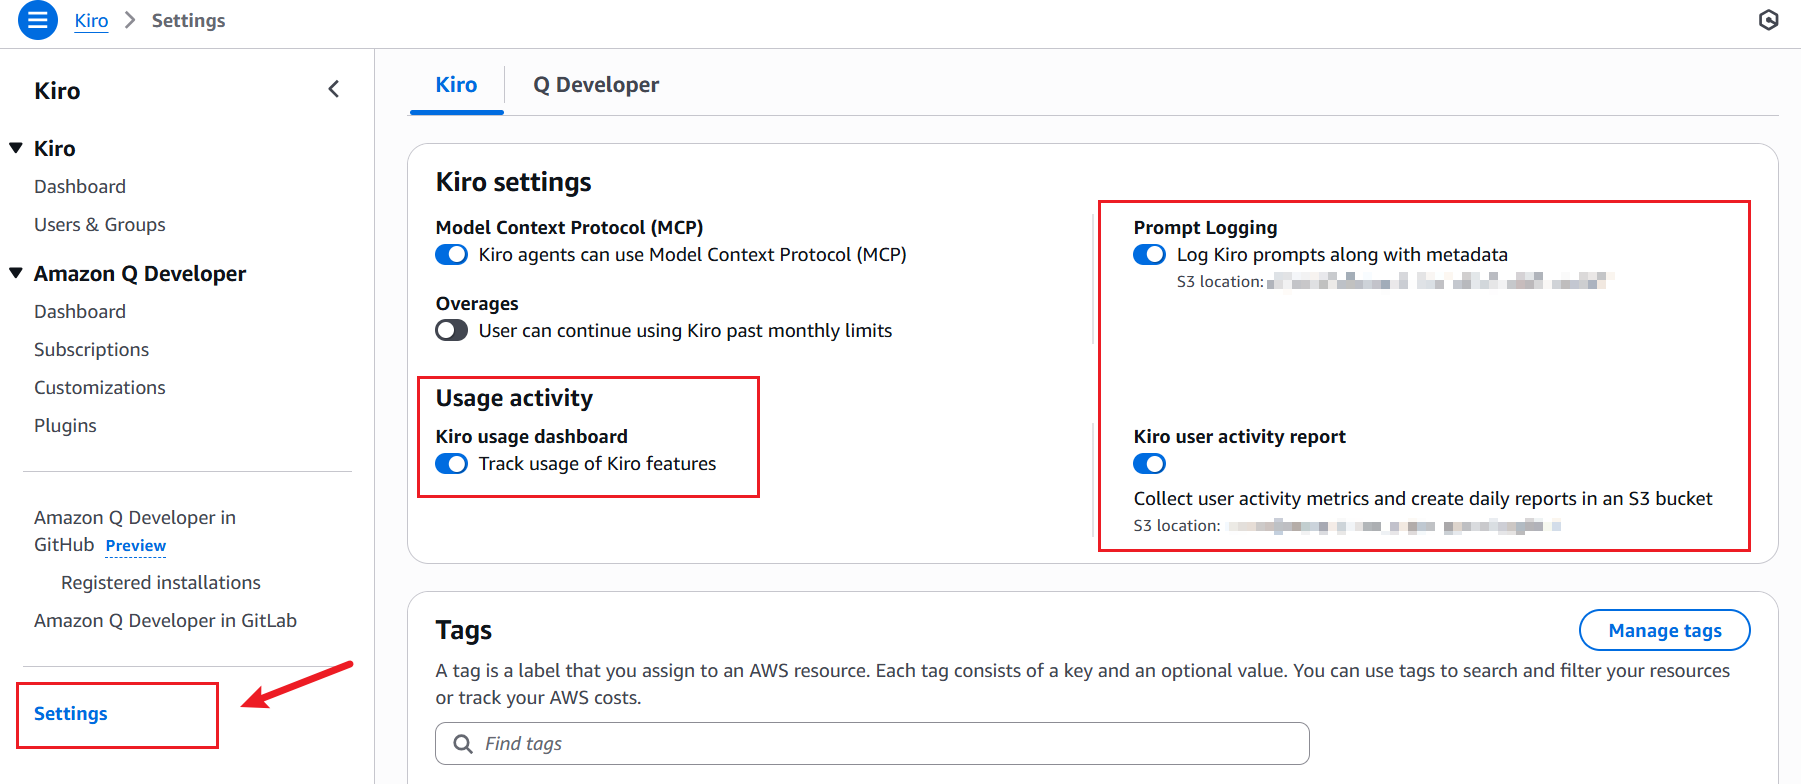Image resolution: width=1801 pixels, height=784 pixels.
Task: Collapse the Kiro side navigation panel
Action: tap(334, 90)
